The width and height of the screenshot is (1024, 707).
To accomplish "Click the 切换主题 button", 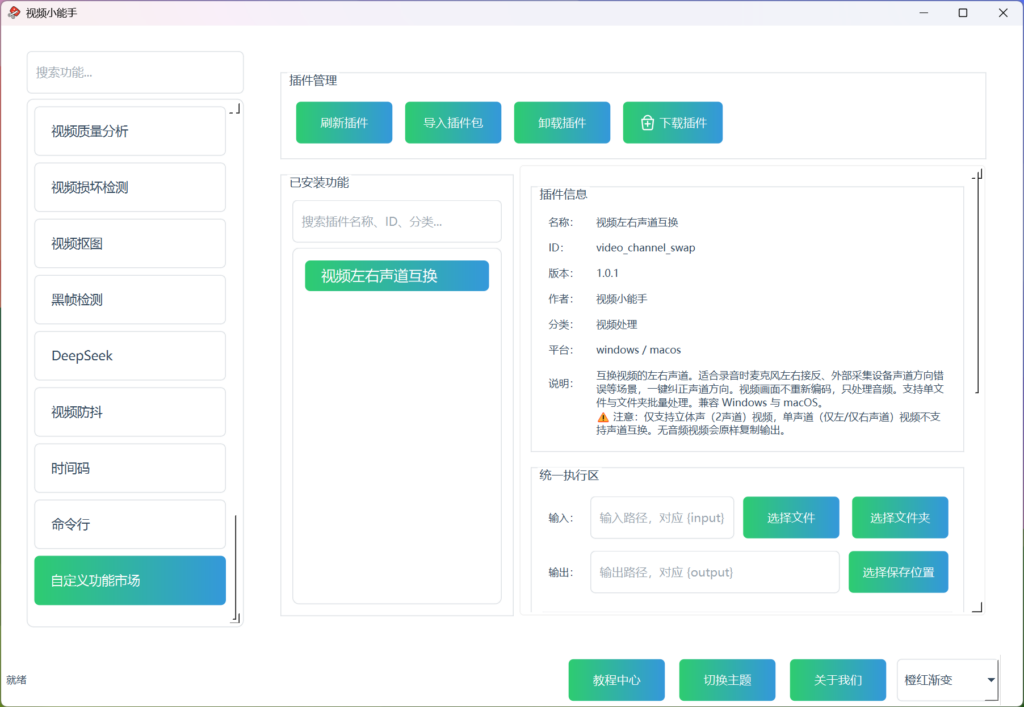I will pos(727,680).
